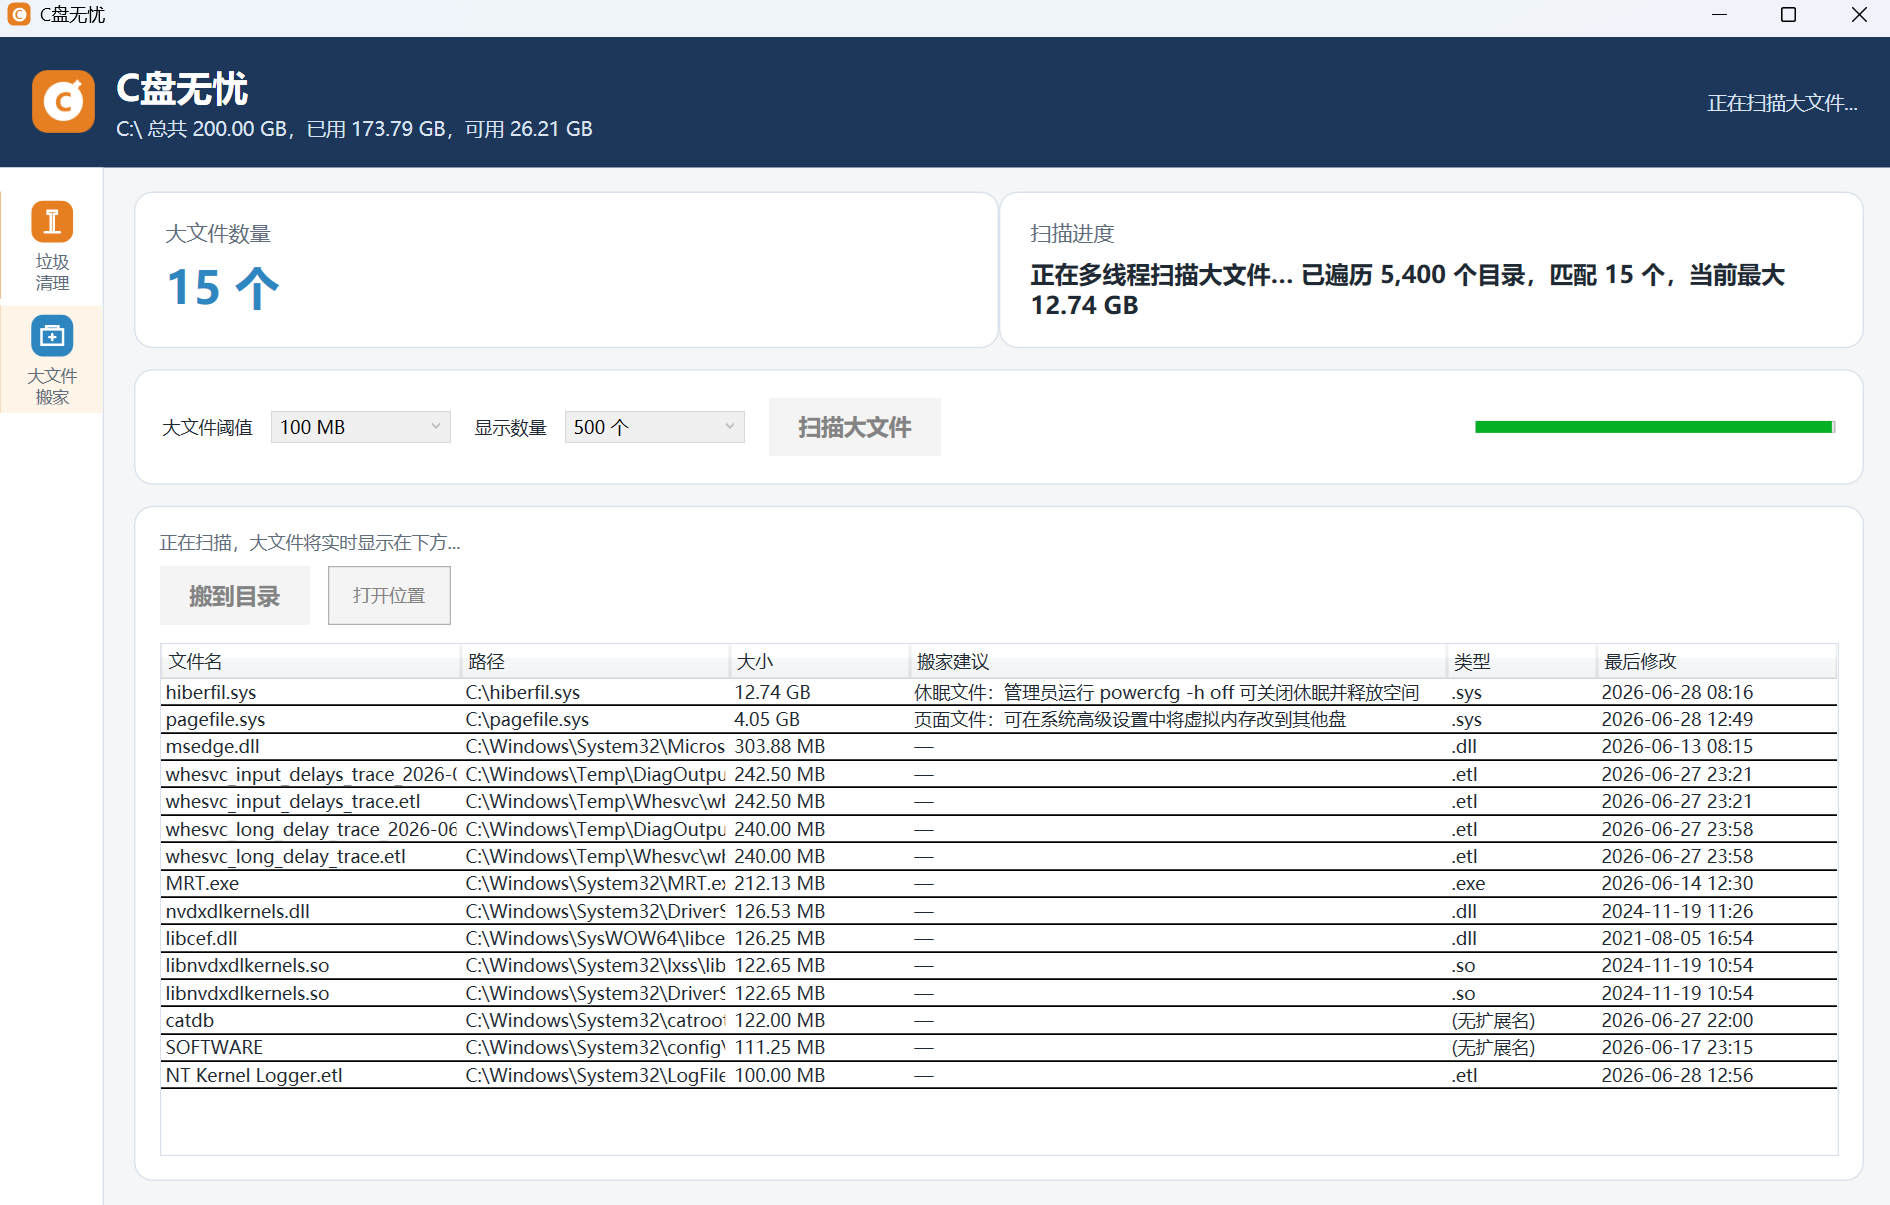Image resolution: width=1890 pixels, height=1205 pixels.
Task: Click the small app icon in title bar
Action: [18, 14]
